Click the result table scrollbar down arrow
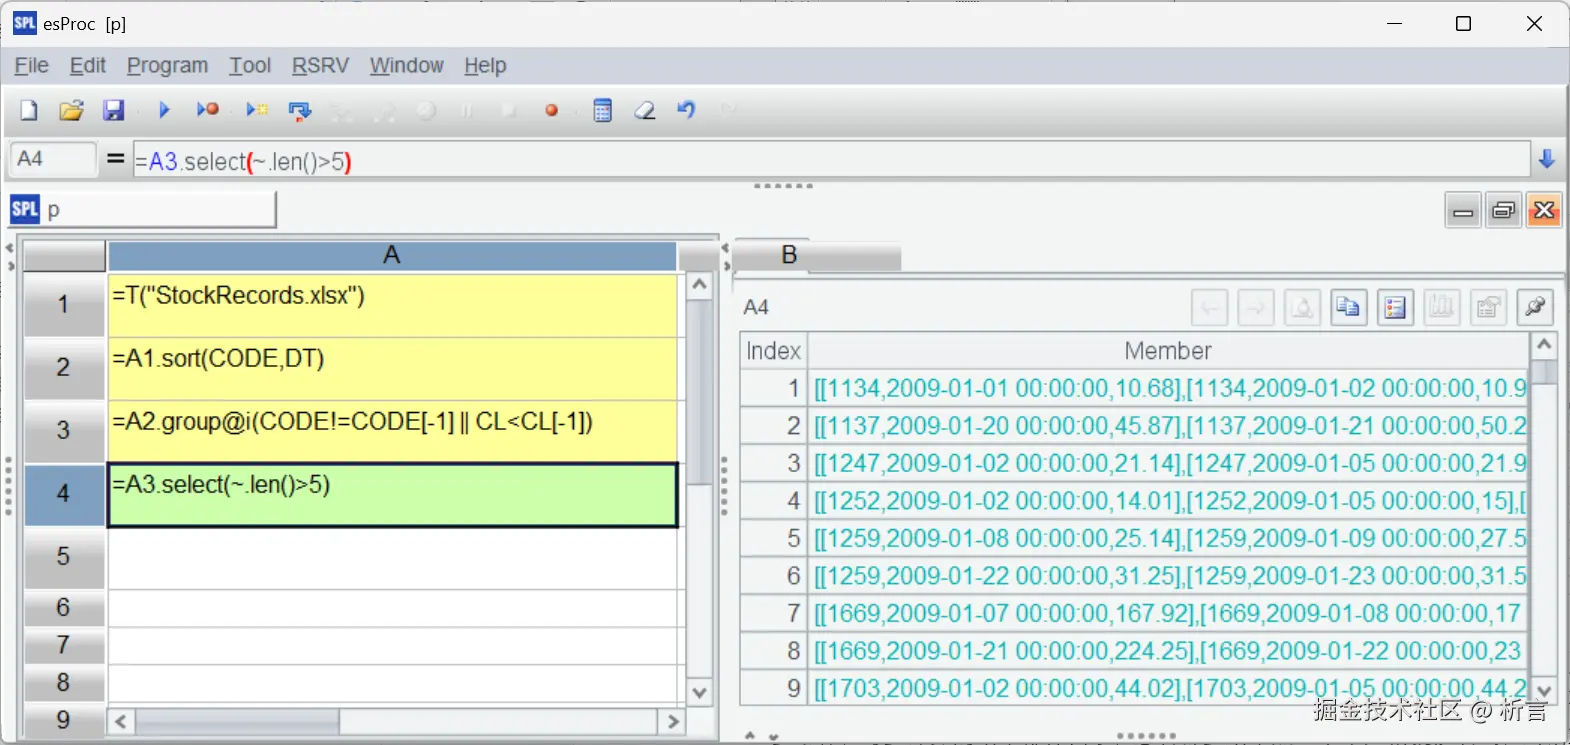Viewport: 1570px width, 745px height. pyautogui.click(x=1544, y=691)
